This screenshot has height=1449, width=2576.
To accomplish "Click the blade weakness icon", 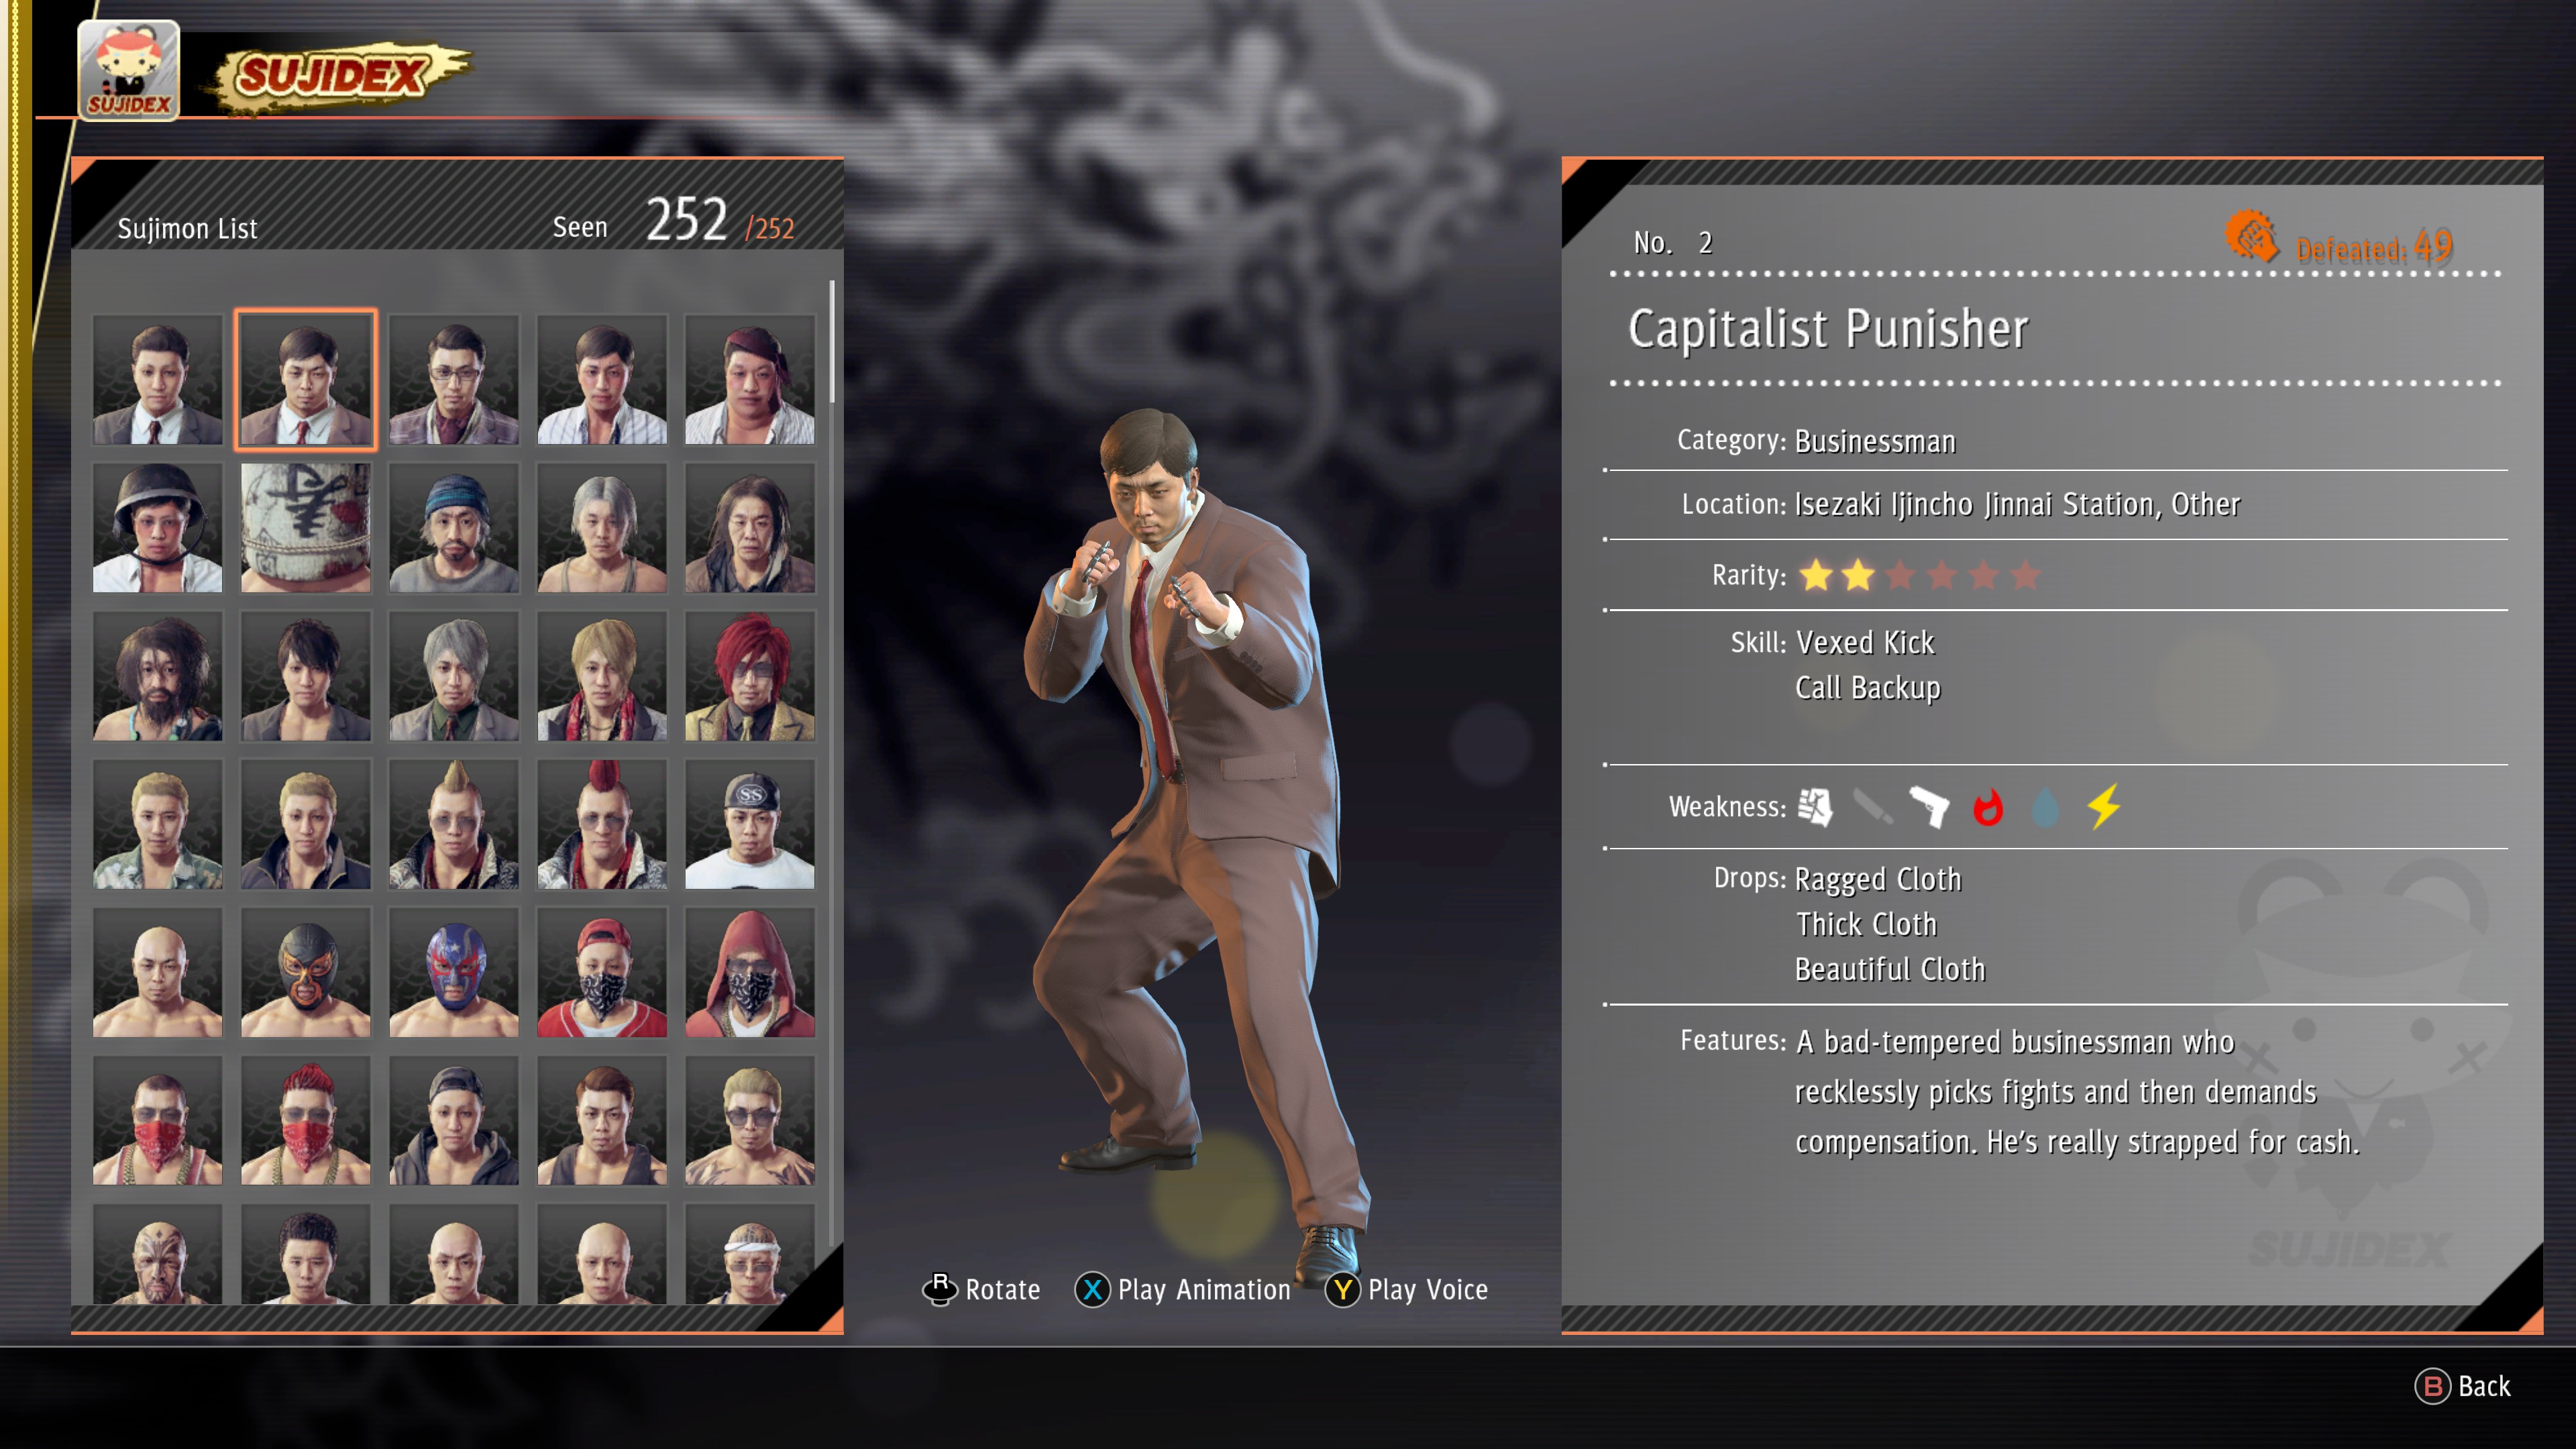I will pos(1872,807).
